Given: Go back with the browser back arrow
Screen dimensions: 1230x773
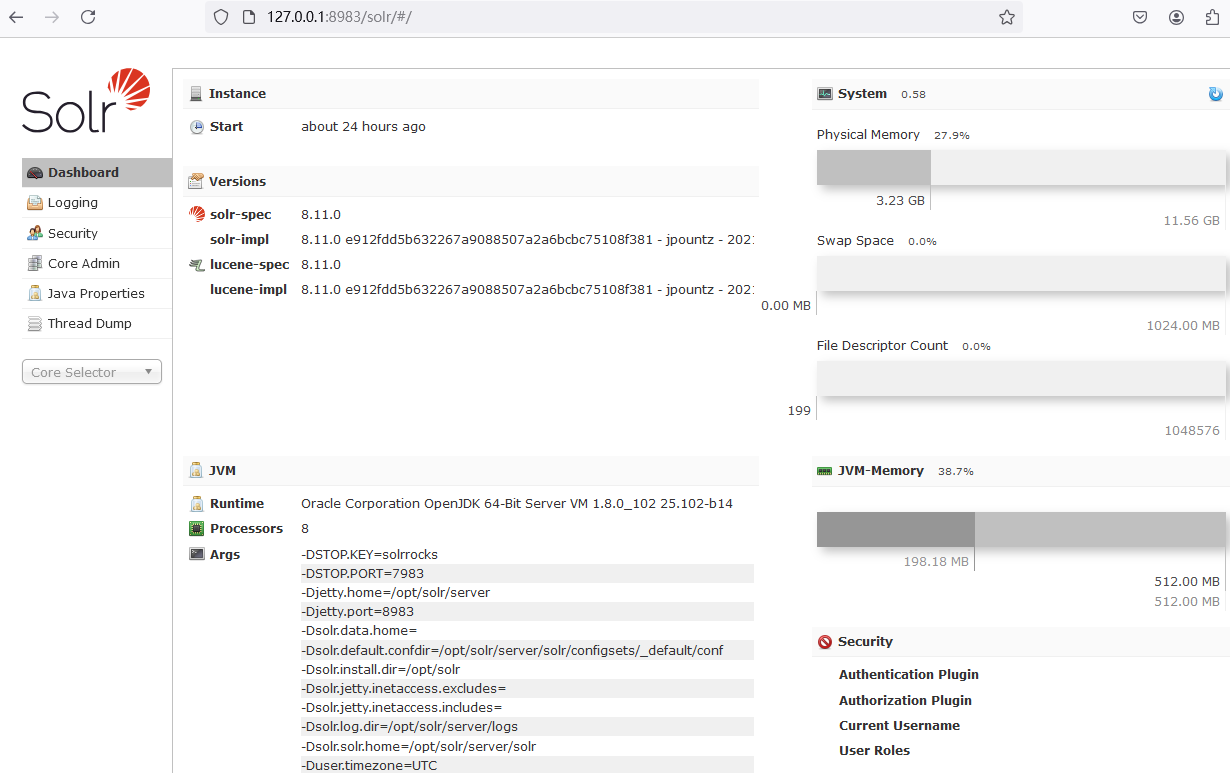Looking at the screenshot, I should [x=16, y=17].
